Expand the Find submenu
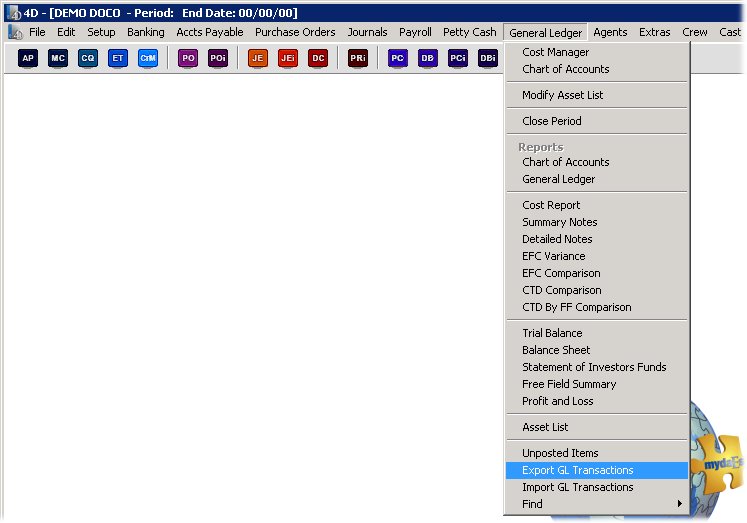 pos(596,504)
